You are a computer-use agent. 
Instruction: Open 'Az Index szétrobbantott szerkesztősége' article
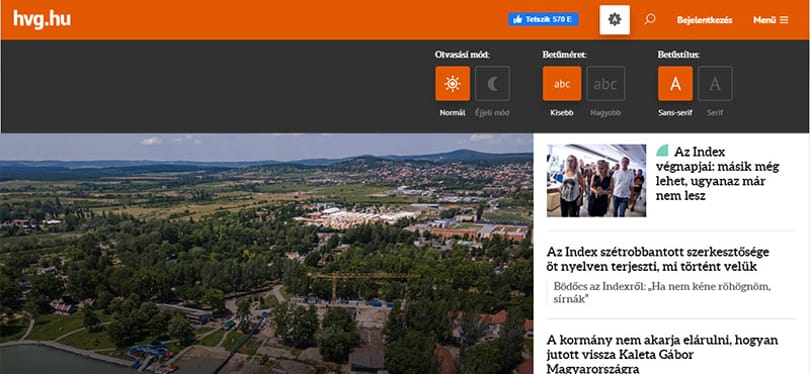click(x=658, y=259)
